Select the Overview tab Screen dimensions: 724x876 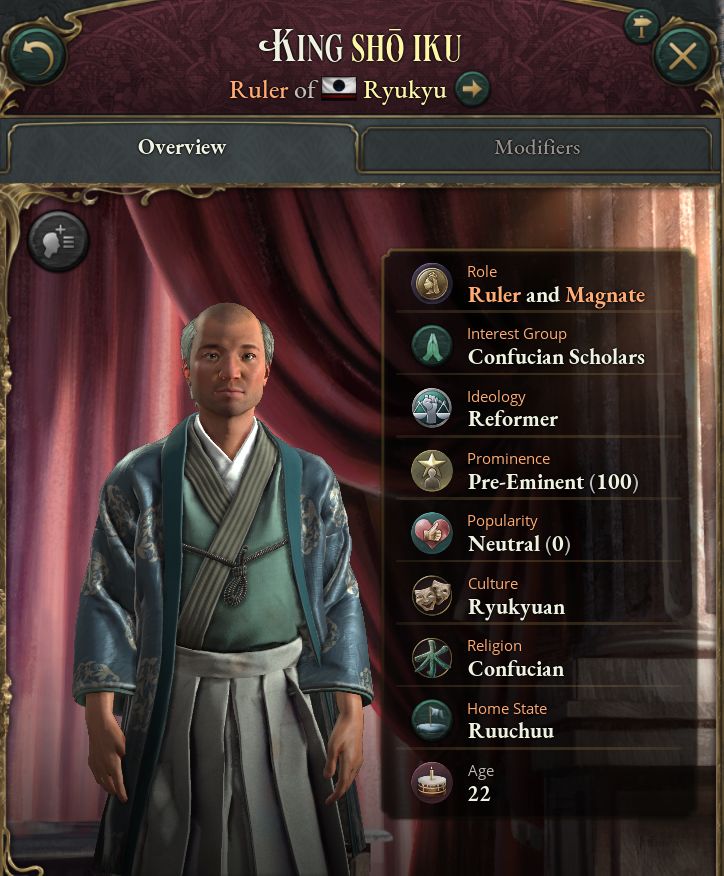coord(182,147)
